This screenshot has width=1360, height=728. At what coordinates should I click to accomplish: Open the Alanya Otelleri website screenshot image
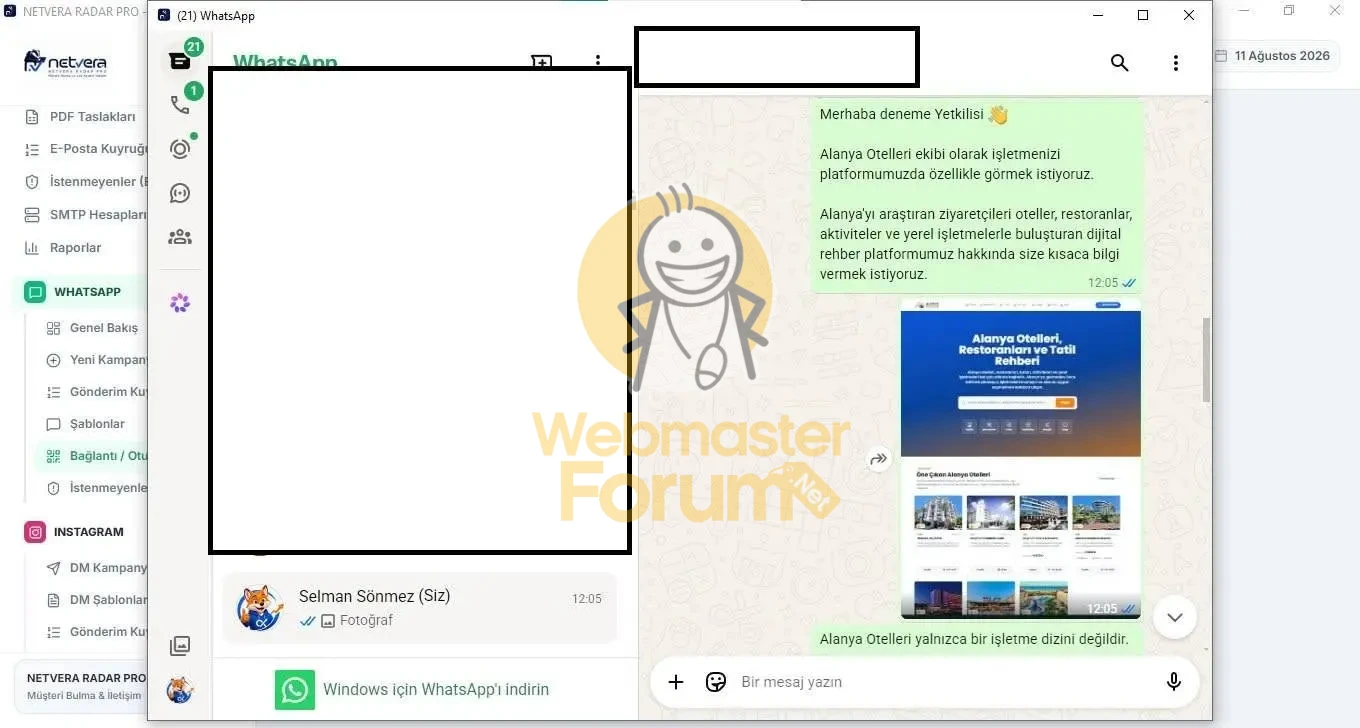pyautogui.click(x=1020, y=459)
